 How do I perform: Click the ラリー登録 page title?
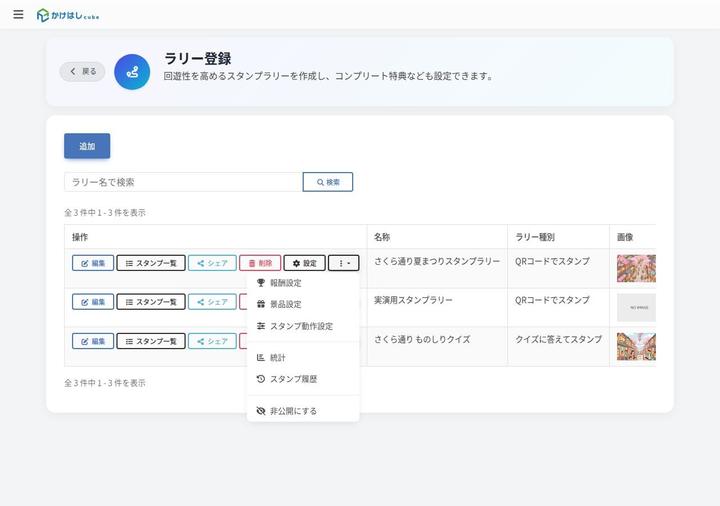198,59
